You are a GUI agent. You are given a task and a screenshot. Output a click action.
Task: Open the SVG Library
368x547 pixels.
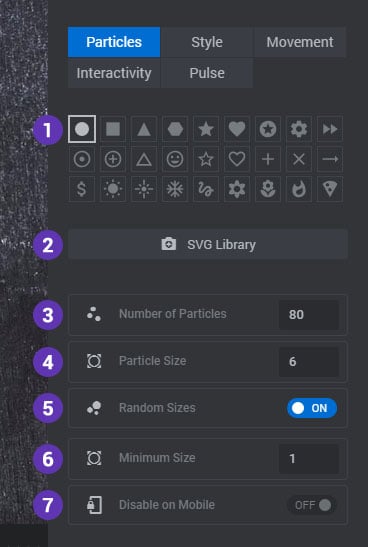208,244
